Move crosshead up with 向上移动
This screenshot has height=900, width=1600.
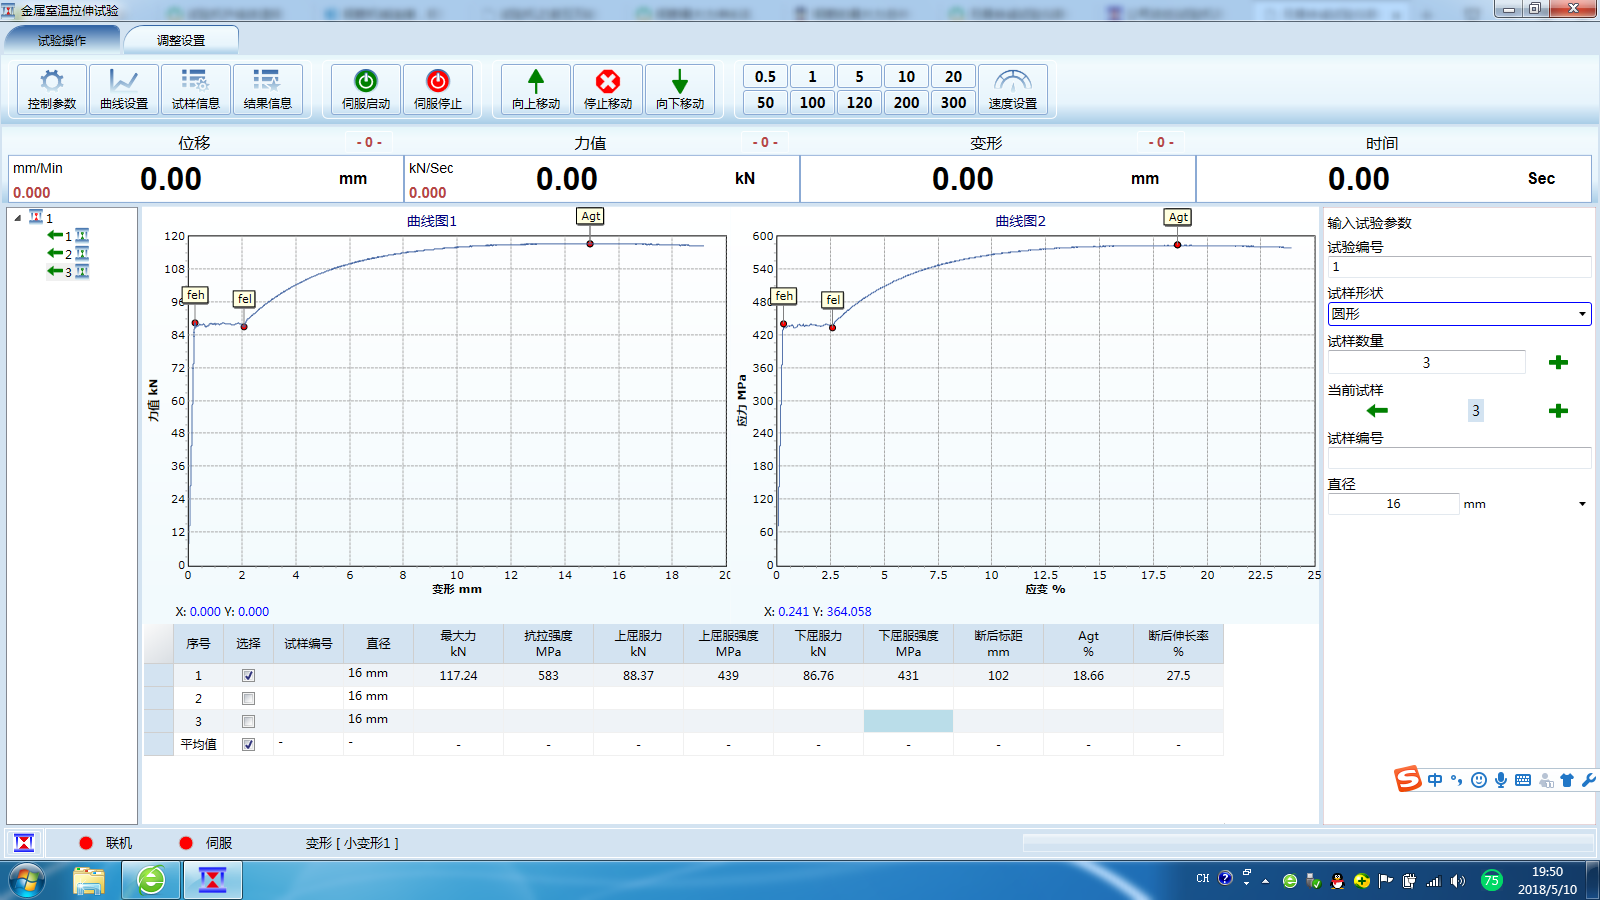(x=536, y=89)
